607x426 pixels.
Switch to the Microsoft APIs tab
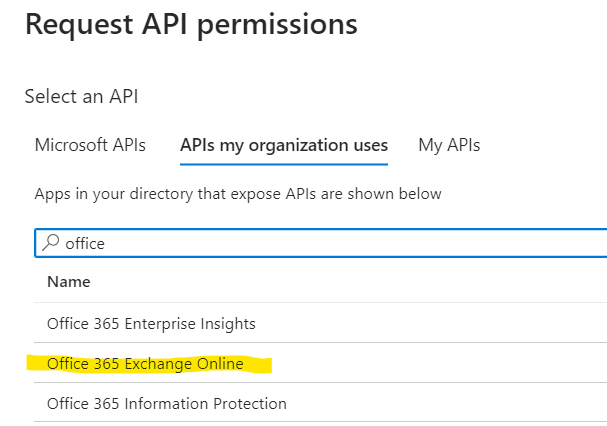click(90, 145)
